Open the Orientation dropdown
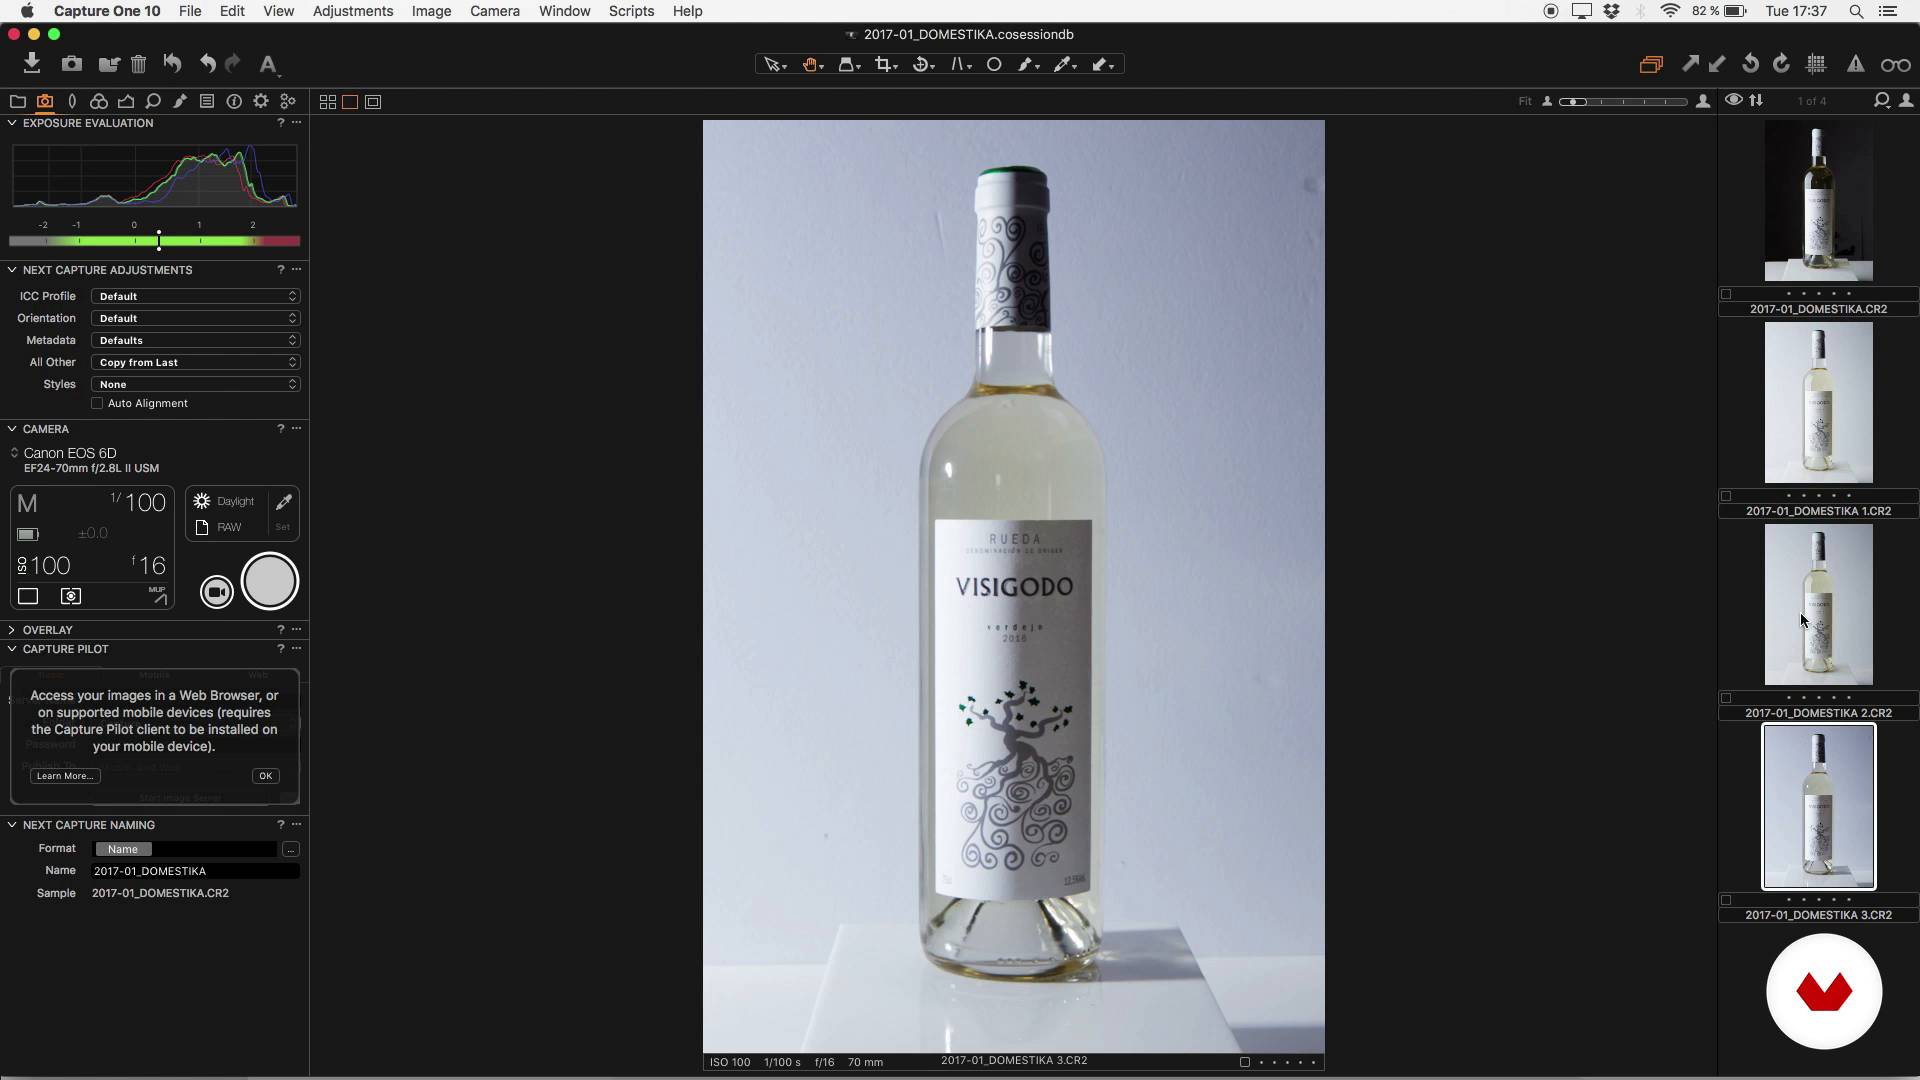The width and height of the screenshot is (1920, 1080). [x=196, y=318]
